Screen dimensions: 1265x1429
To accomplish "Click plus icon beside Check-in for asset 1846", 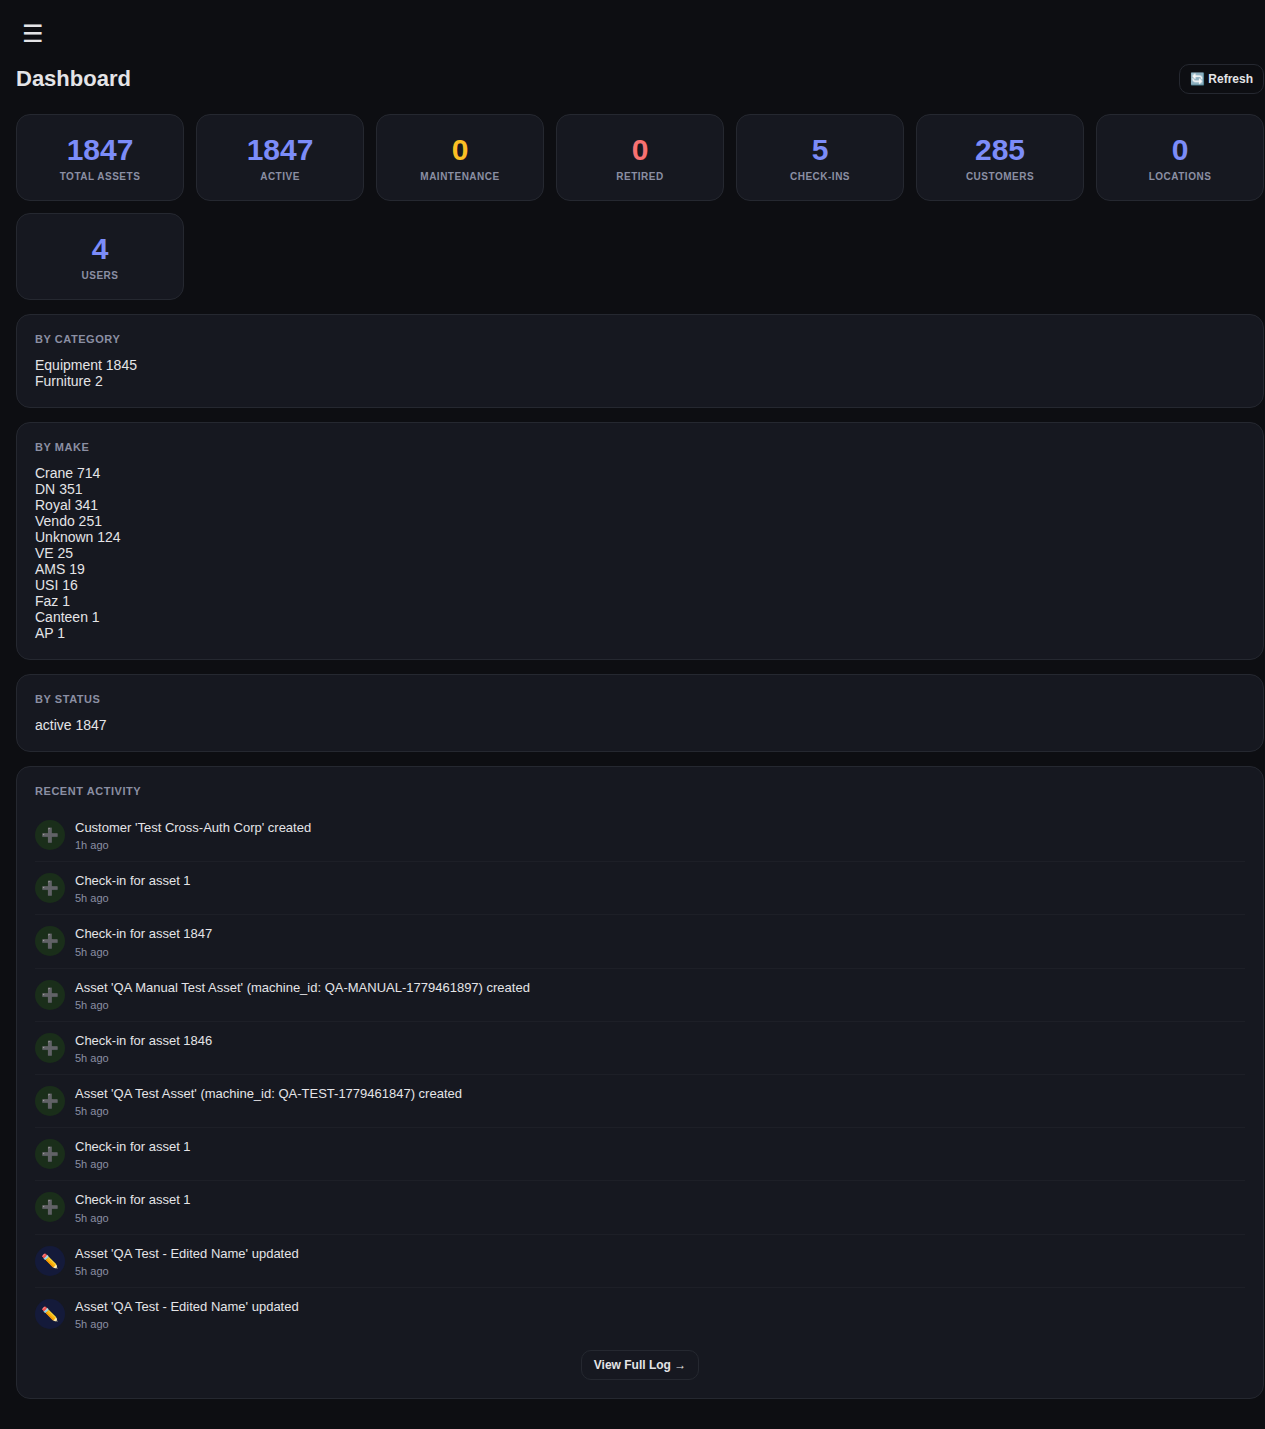I will coord(50,1048).
